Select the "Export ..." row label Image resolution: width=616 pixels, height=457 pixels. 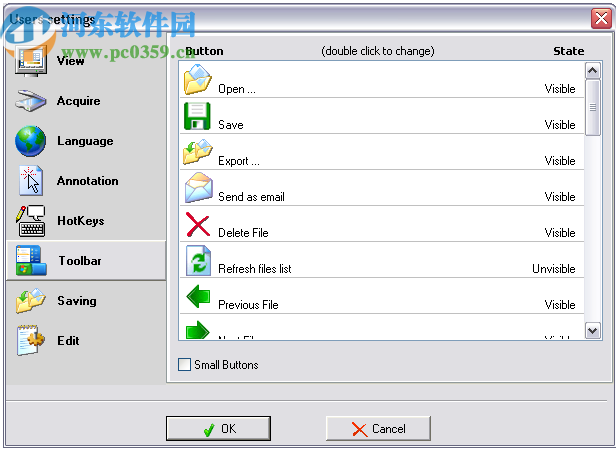[239, 161]
